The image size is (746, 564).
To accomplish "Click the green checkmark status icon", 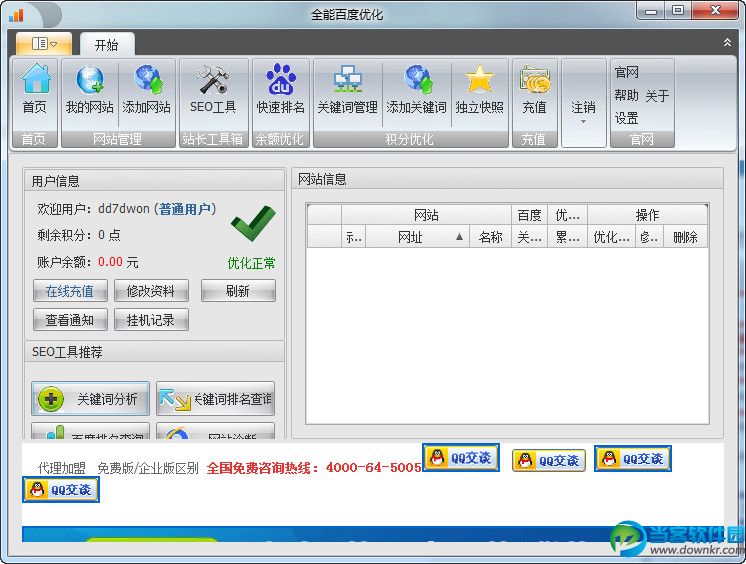I will coord(253,224).
